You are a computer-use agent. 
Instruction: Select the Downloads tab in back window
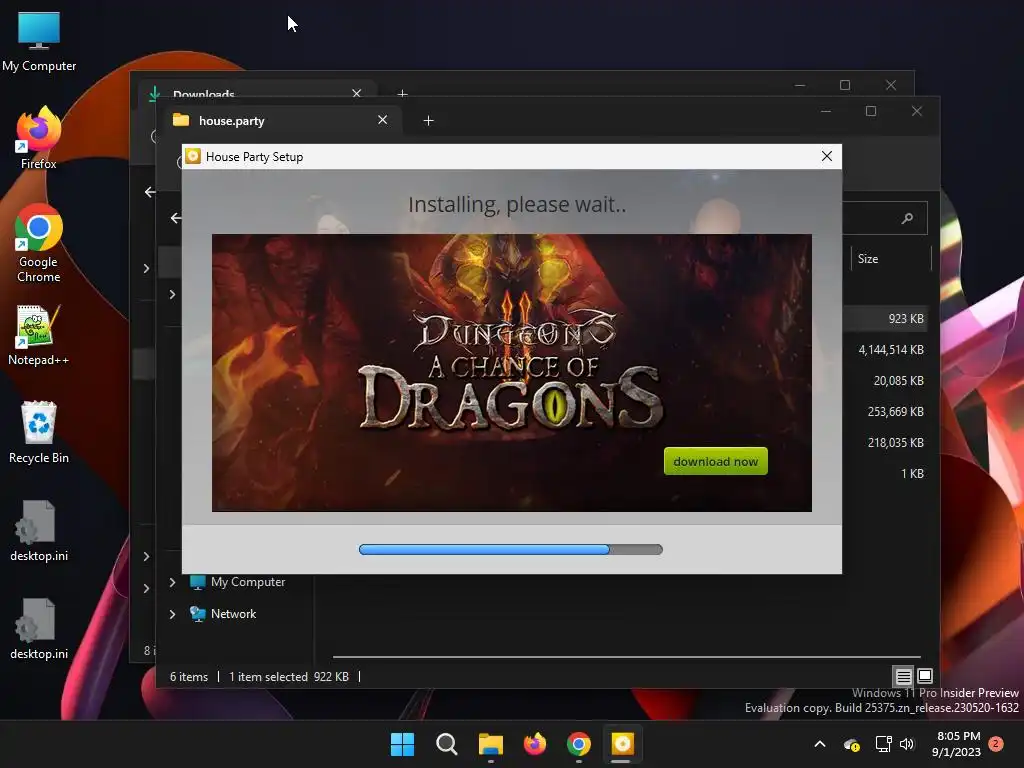[x=255, y=91]
